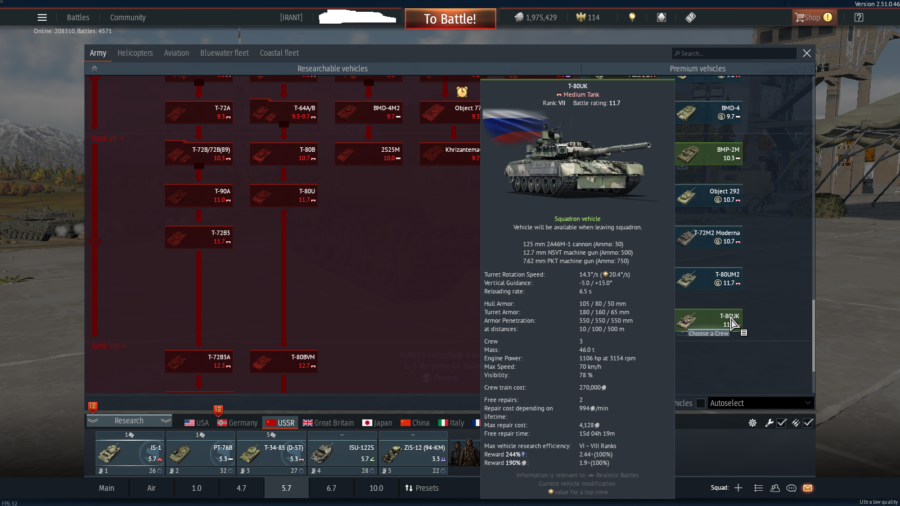This screenshot has height=506, width=900.
Task: Expand the Research dropdown panel
Action: click(x=129, y=421)
